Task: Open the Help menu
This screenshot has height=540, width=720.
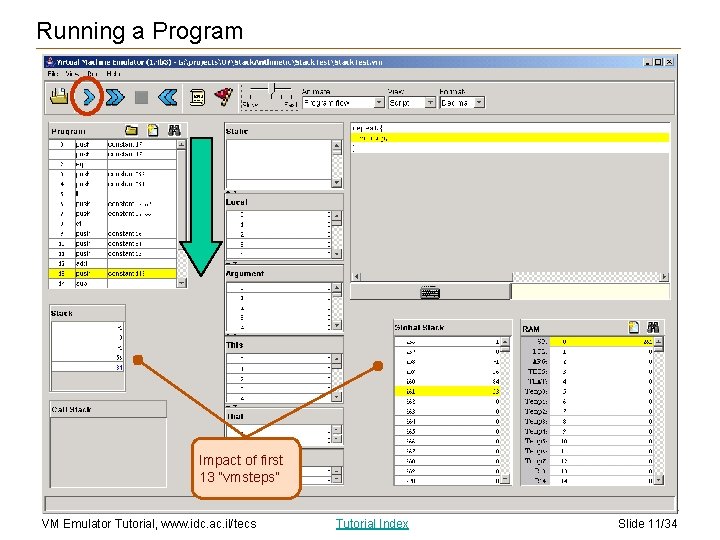Action: click(x=113, y=73)
